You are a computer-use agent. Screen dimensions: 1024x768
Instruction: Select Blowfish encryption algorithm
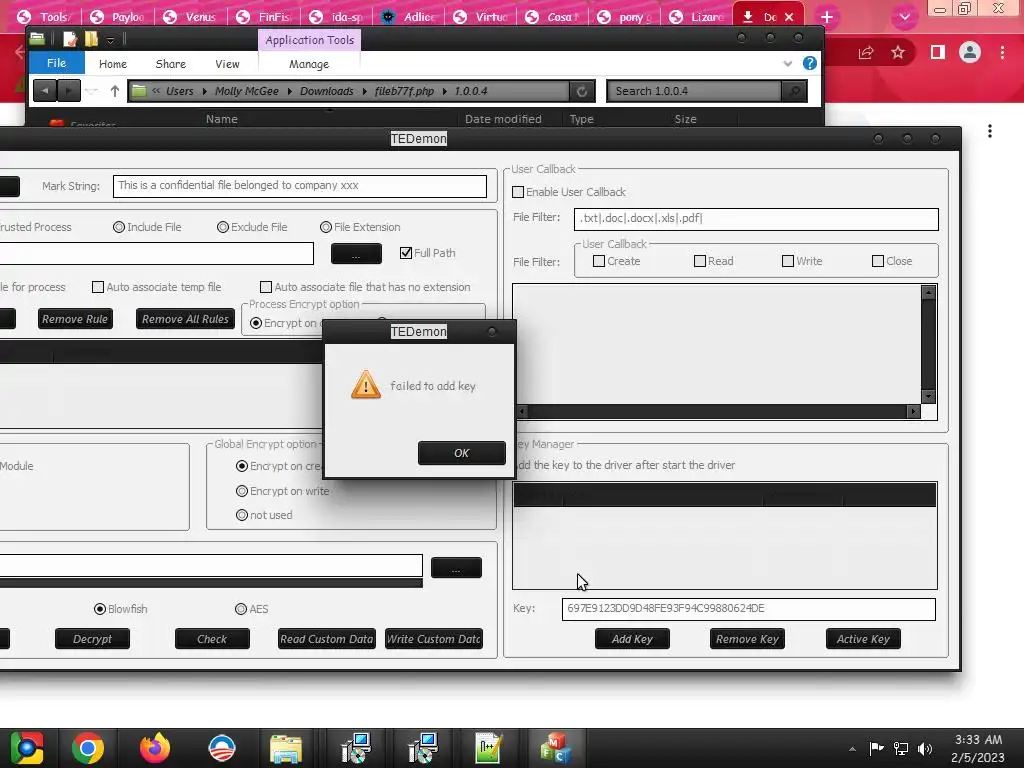coord(100,609)
